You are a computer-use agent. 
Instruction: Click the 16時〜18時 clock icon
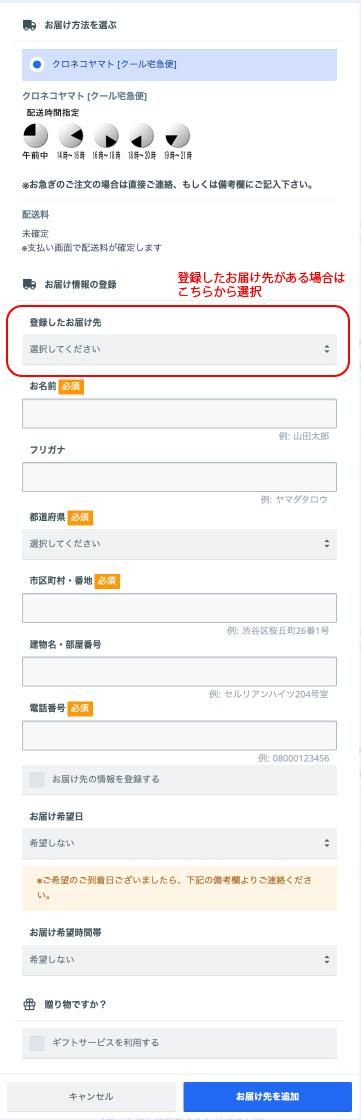(107, 135)
